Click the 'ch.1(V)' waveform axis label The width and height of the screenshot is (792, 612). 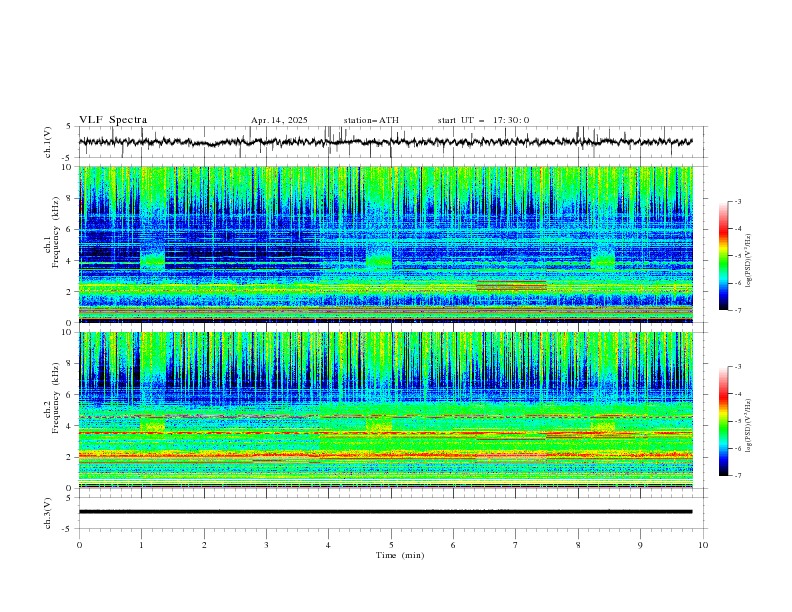48,142
